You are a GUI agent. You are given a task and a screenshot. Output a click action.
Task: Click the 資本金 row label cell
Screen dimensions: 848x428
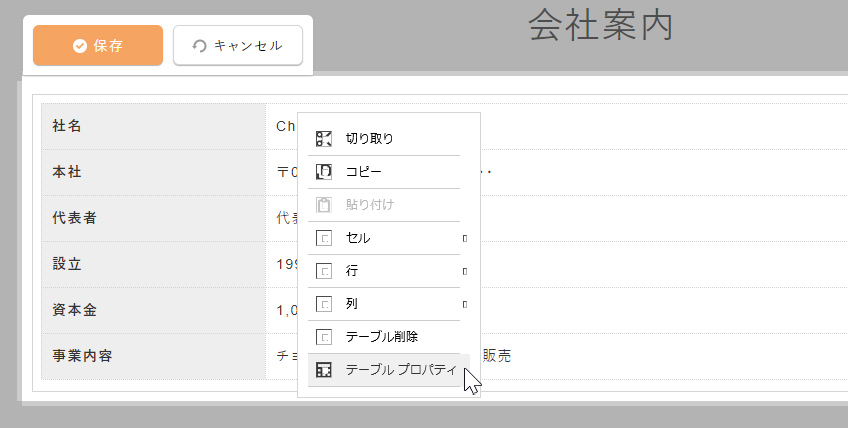[x=153, y=311]
